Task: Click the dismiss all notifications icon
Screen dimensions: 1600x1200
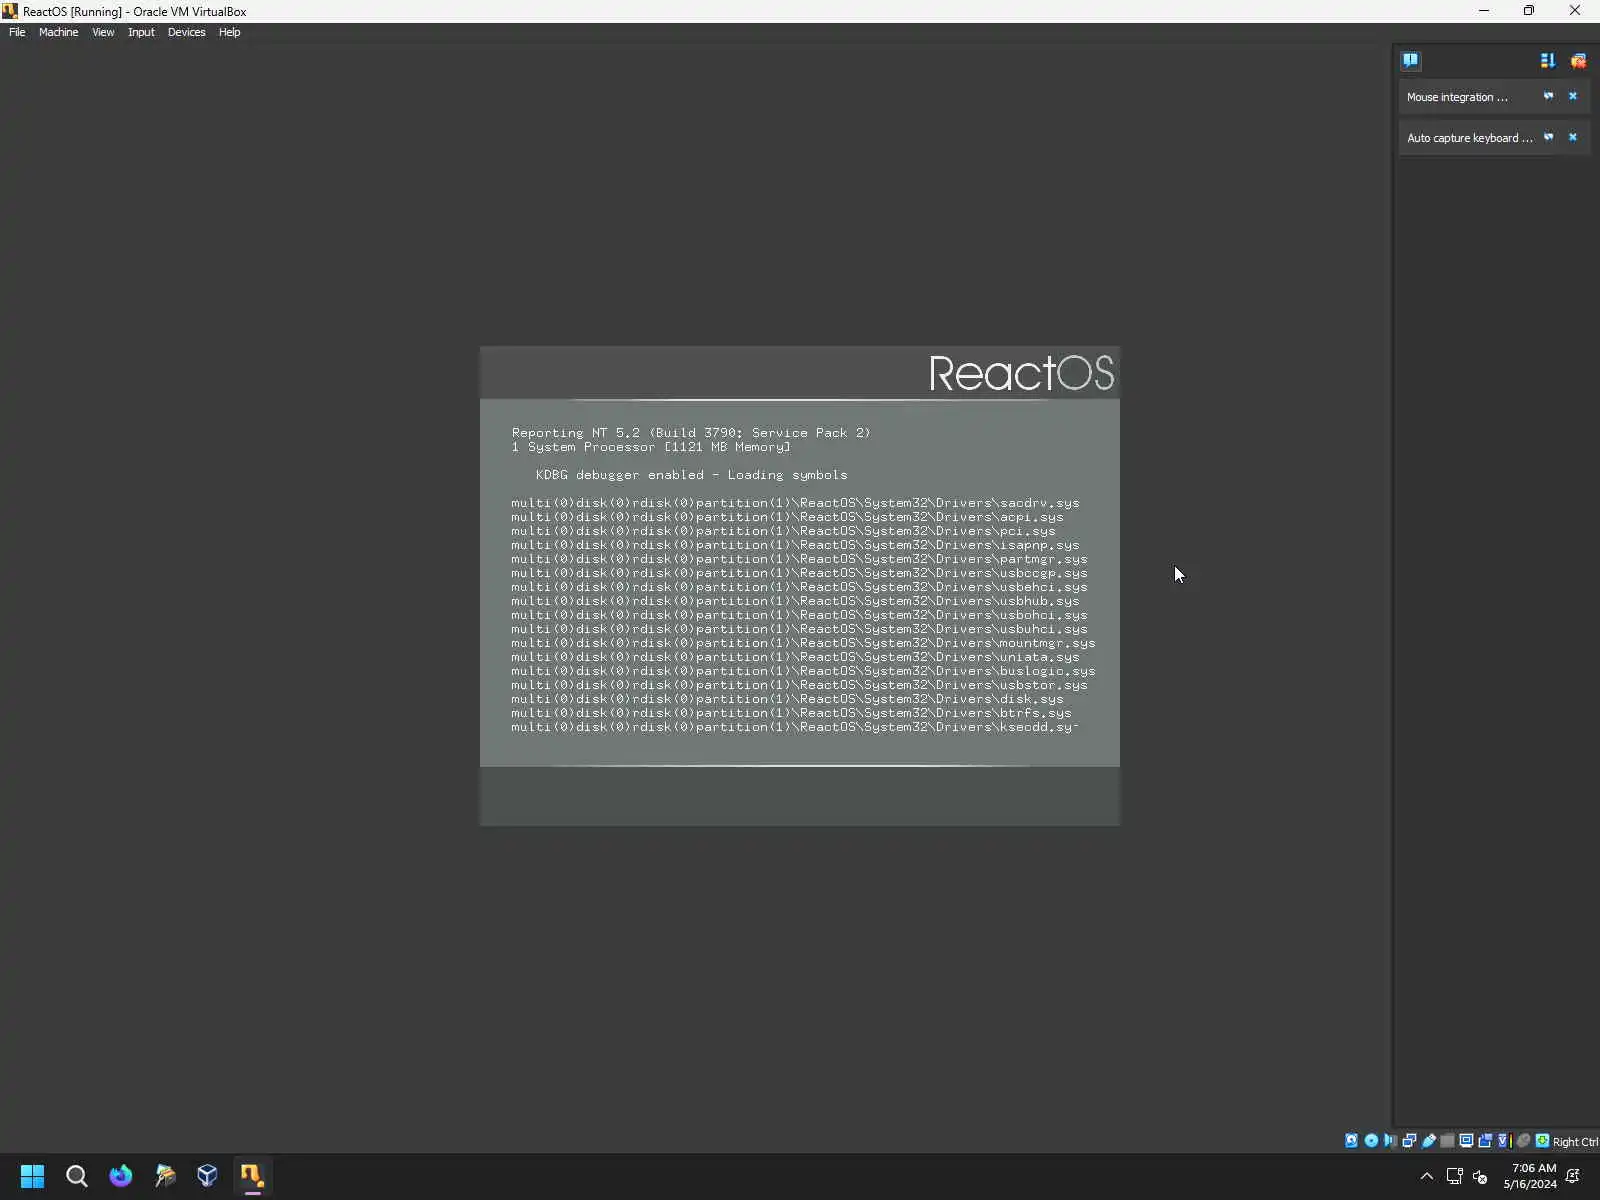Action: pyautogui.click(x=1578, y=61)
